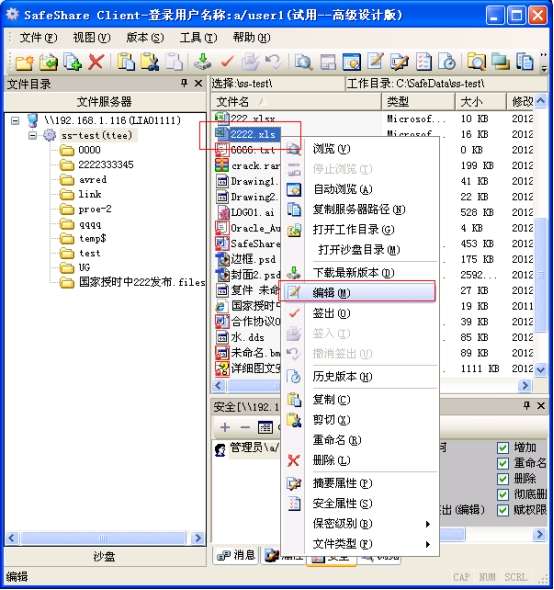Close the 文件目录 panel
The width and height of the screenshot is (554, 590).
[198, 83]
